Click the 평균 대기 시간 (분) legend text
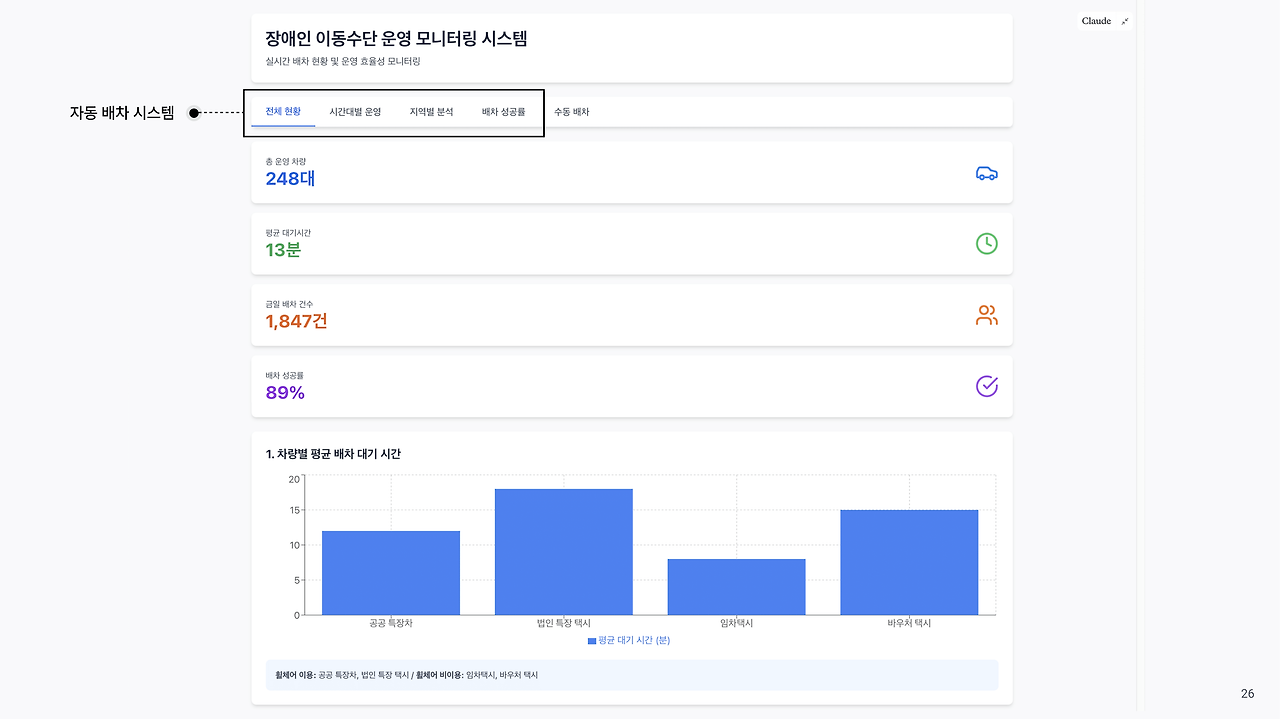 coord(634,641)
